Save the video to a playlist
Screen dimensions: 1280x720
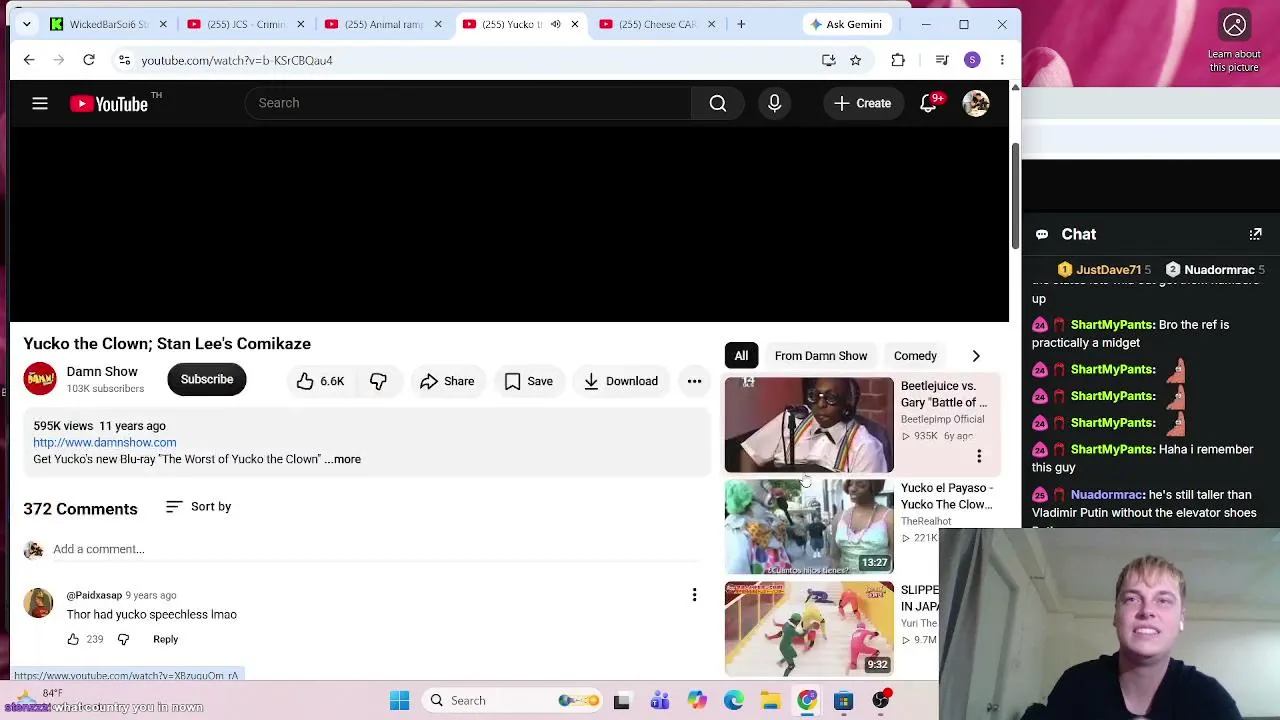point(529,381)
